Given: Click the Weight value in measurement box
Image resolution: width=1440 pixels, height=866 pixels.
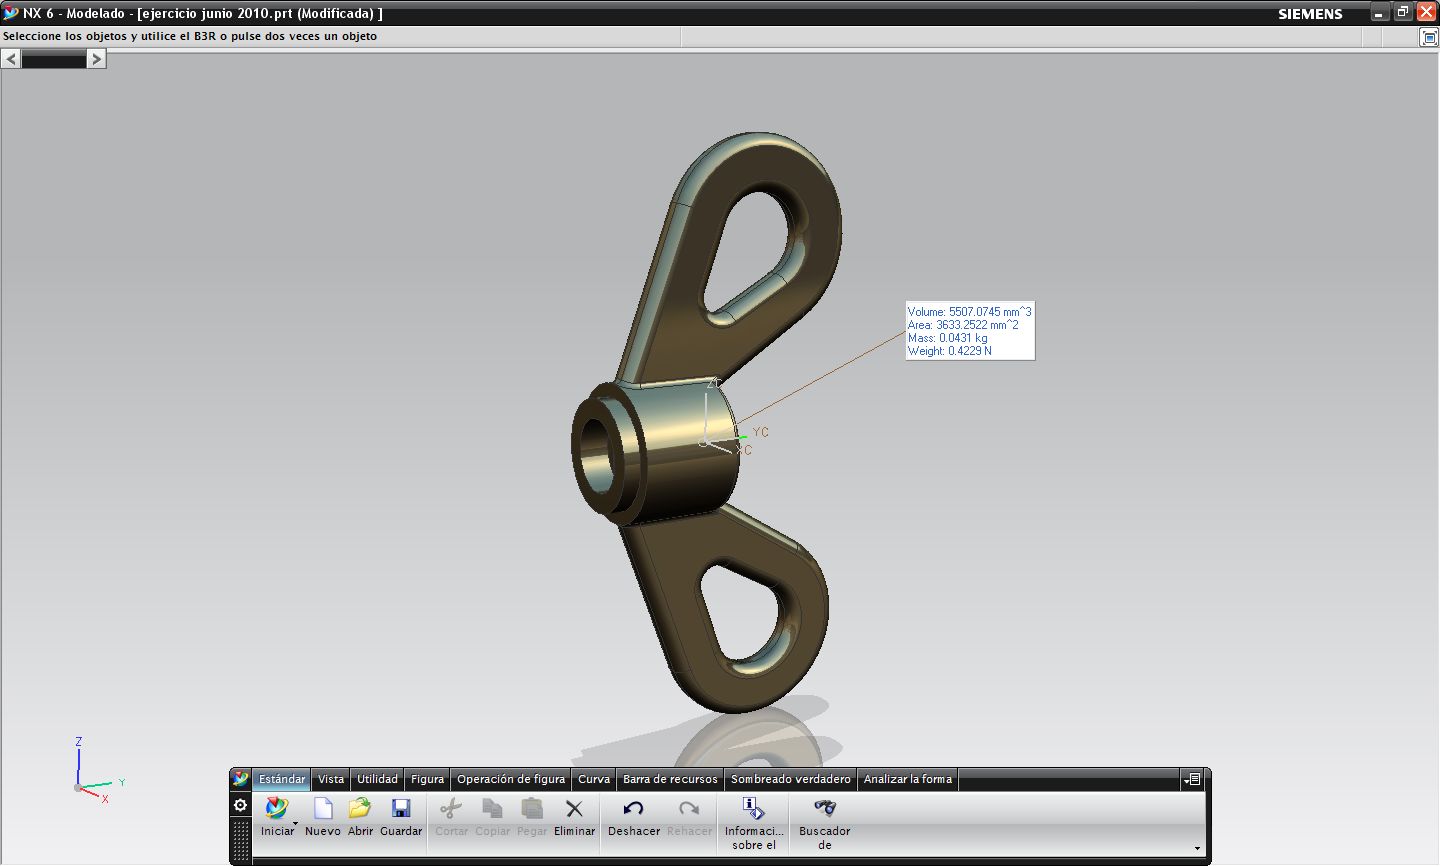Looking at the screenshot, I should [x=970, y=351].
